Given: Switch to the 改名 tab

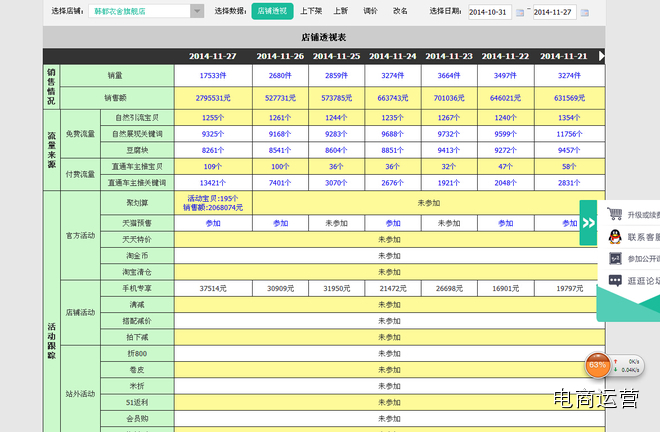Looking at the screenshot, I should [x=400, y=11].
